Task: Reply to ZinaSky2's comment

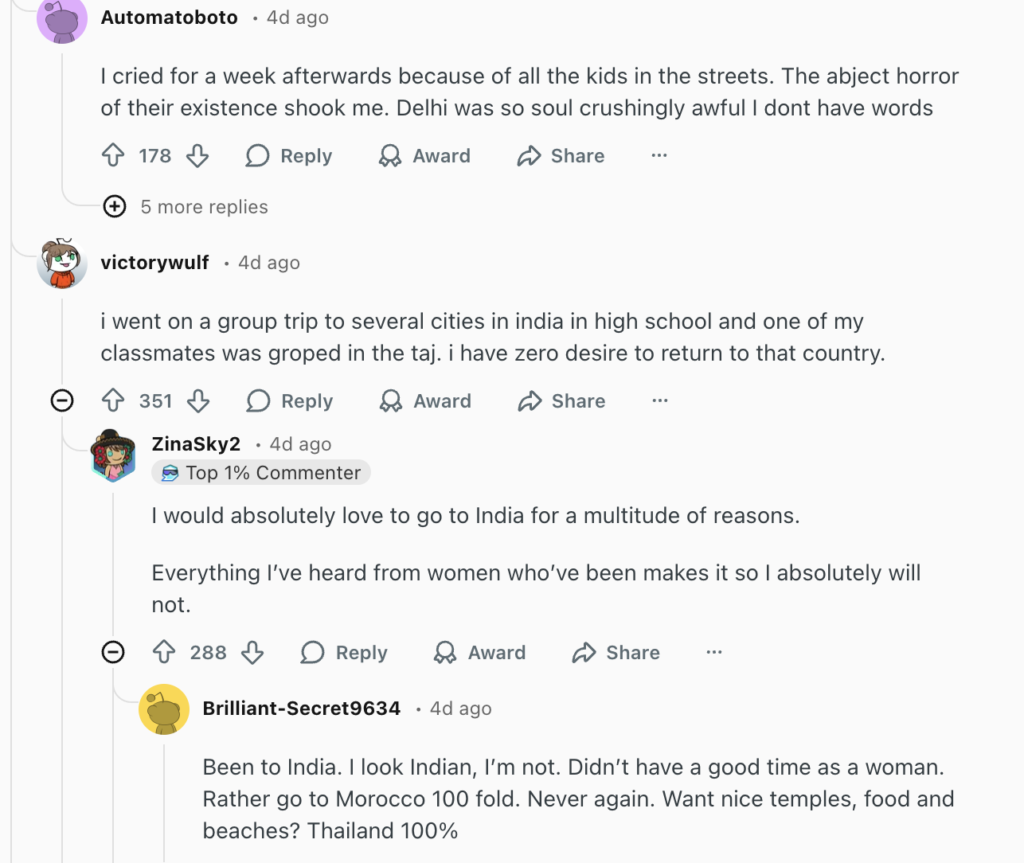Action: coord(344,653)
